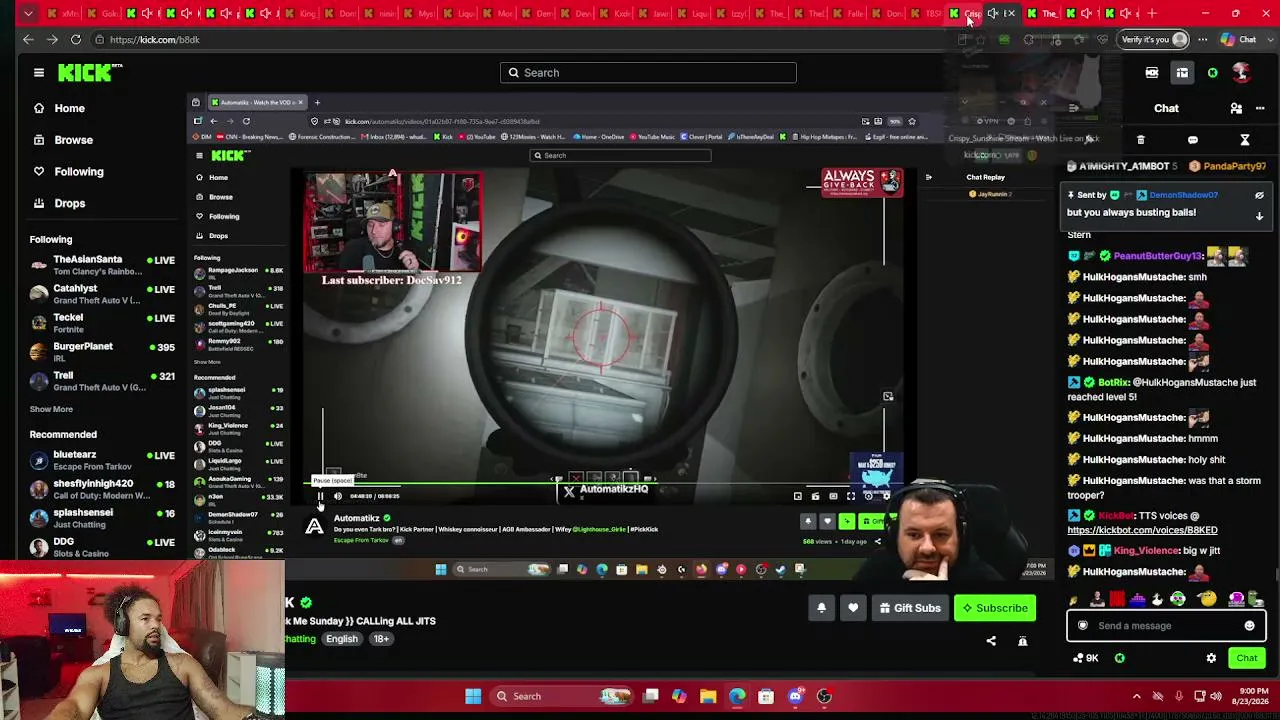Show more channels under Following
This screenshot has height=720, width=1280.
pos(51,409)
